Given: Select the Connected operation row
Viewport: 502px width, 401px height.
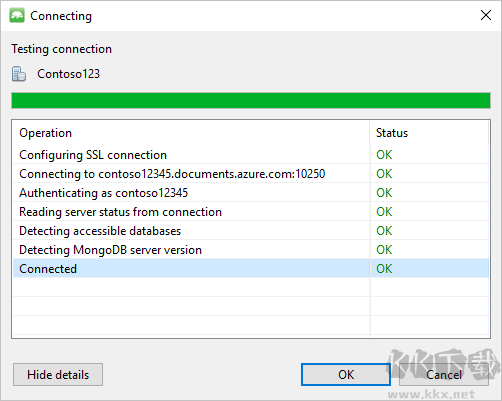Looking at the screenshot, I should pyautogui.click(x=251, y=269).
